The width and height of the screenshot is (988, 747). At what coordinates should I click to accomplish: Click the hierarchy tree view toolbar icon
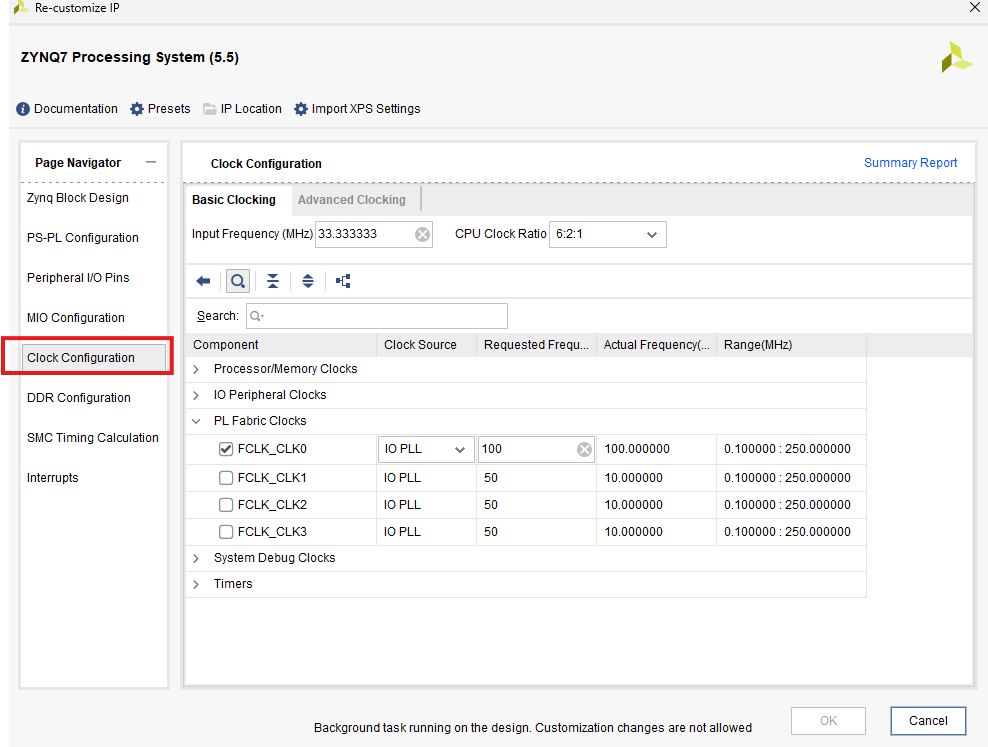point(343,281)
